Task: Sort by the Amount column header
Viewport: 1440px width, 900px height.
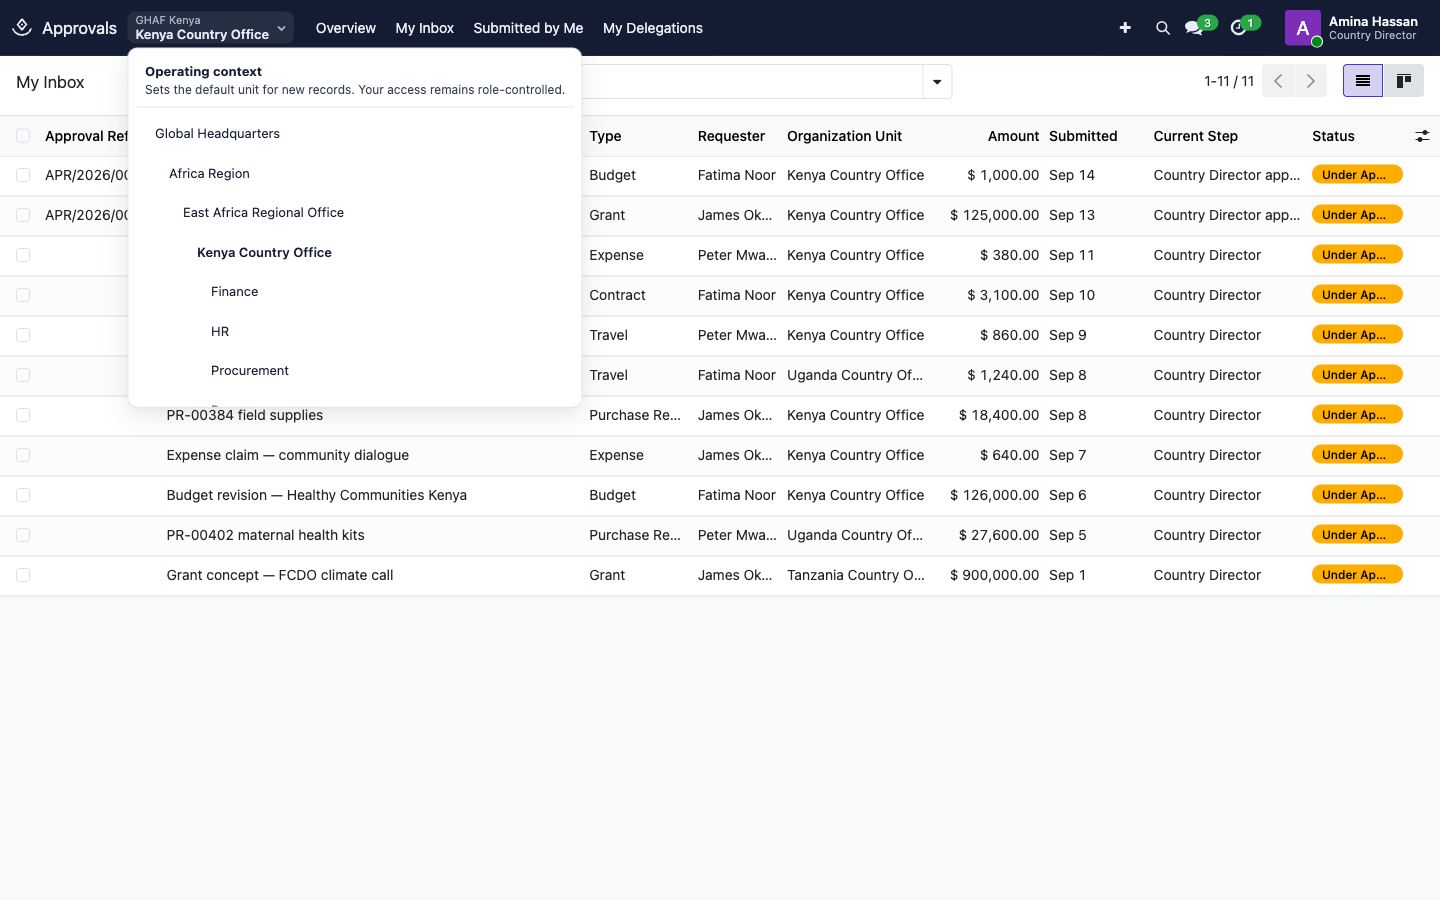Action: pyautogui.click(x=1014, y=136)
